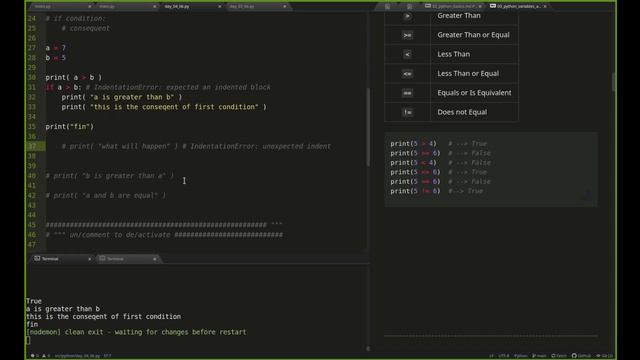Open the main git branch selector
Screen dimensions: 640x360
tap(539, 356)
